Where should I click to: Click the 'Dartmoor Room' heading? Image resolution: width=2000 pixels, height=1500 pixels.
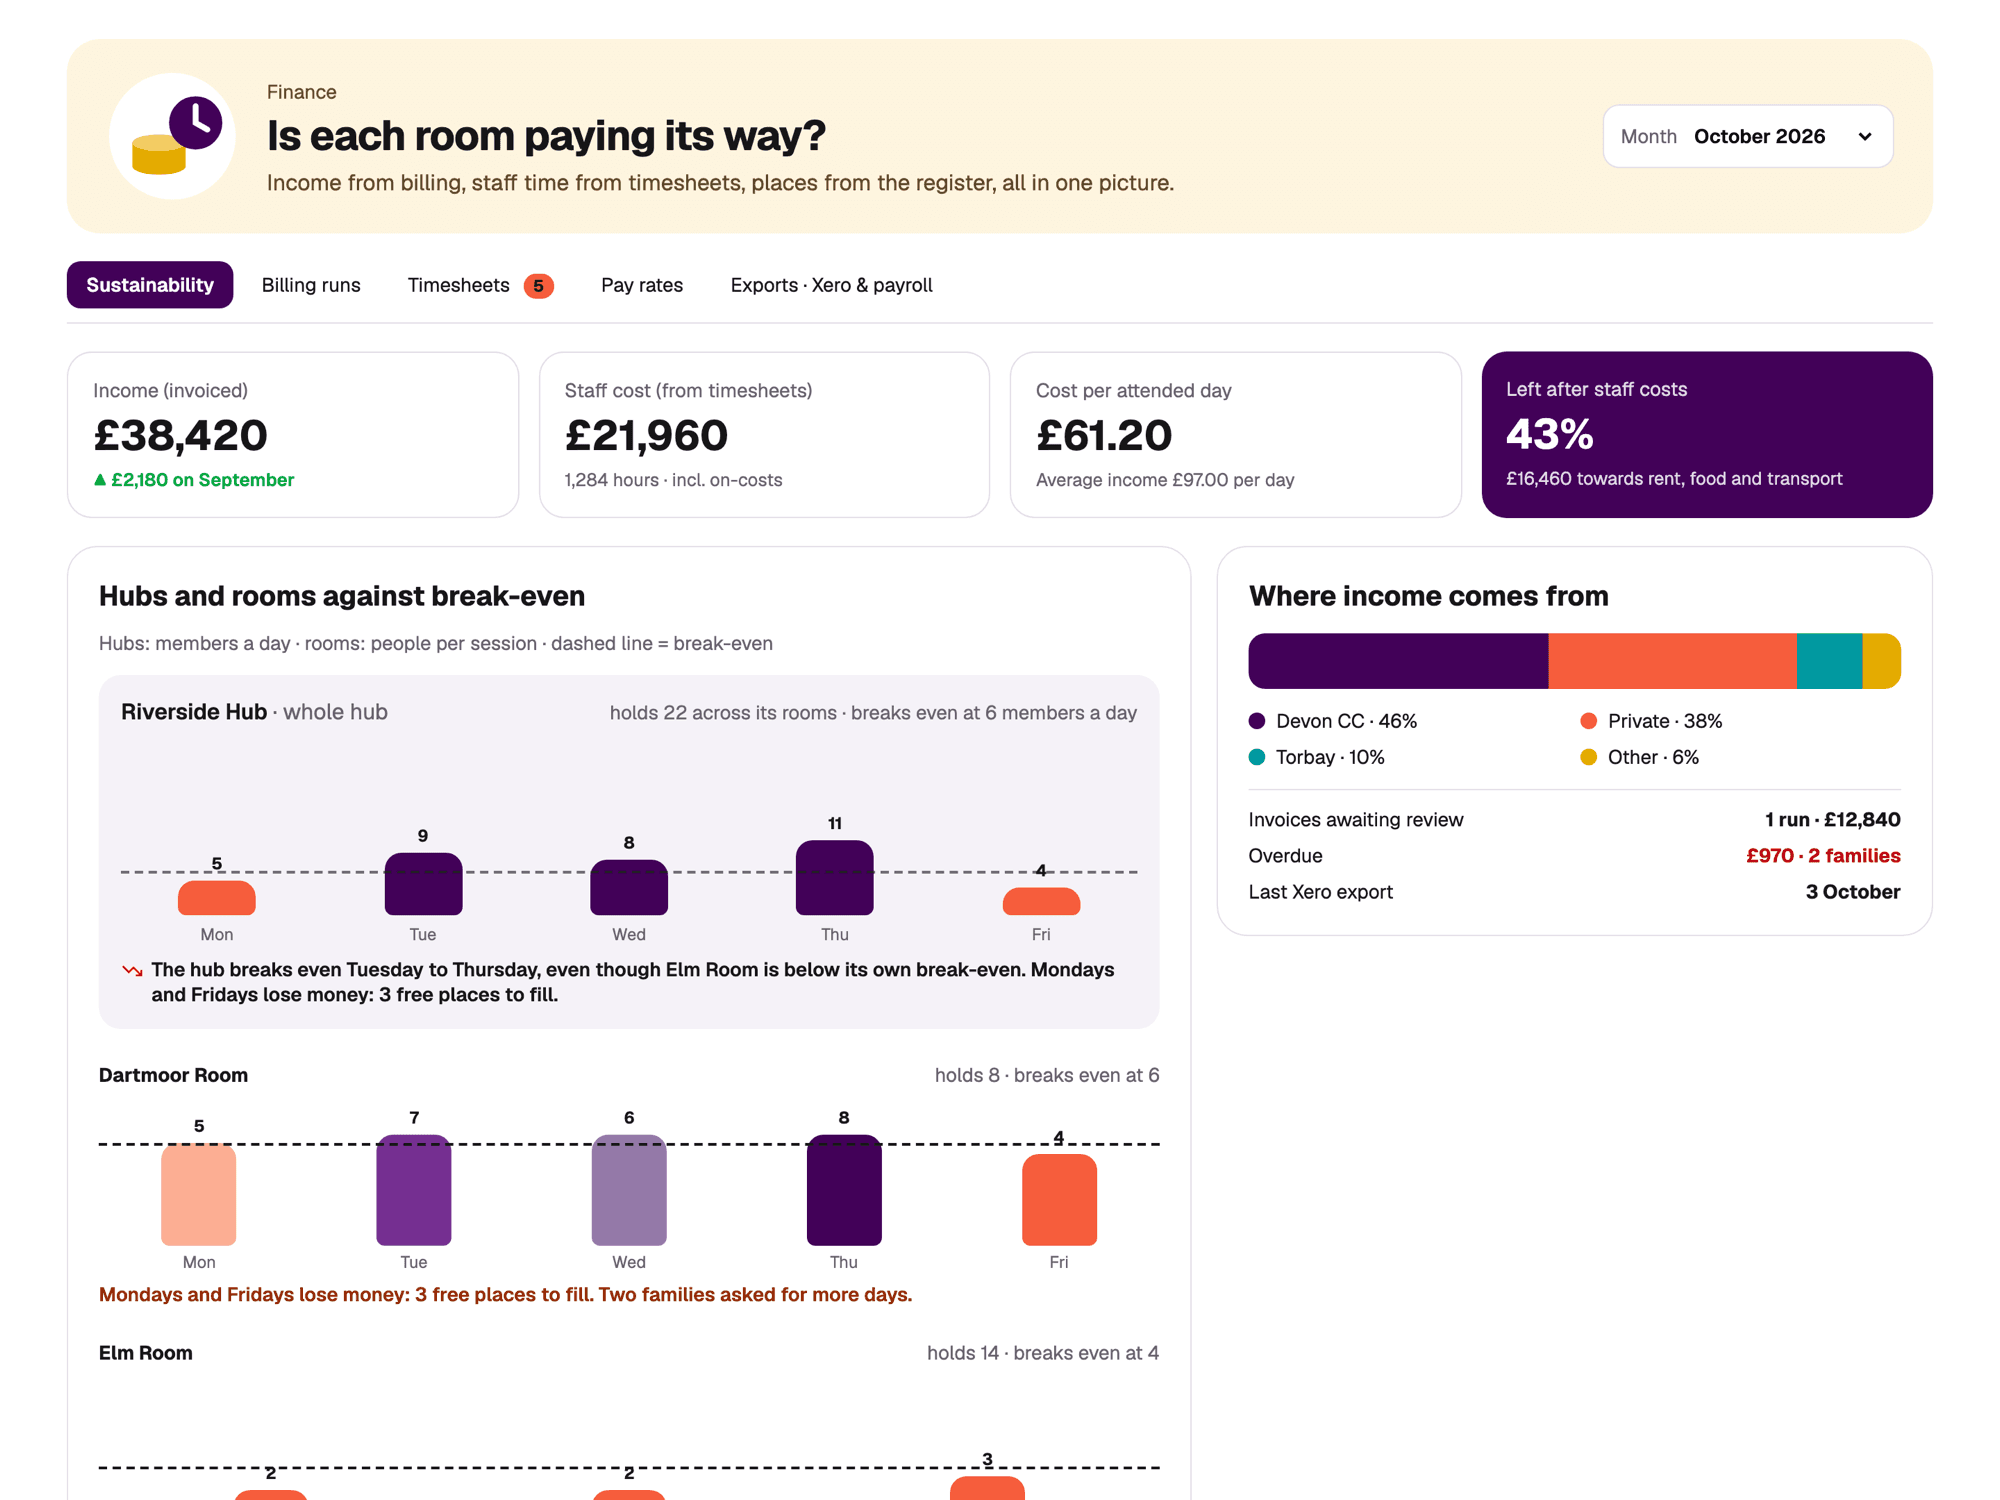[x=173, y=1075]
